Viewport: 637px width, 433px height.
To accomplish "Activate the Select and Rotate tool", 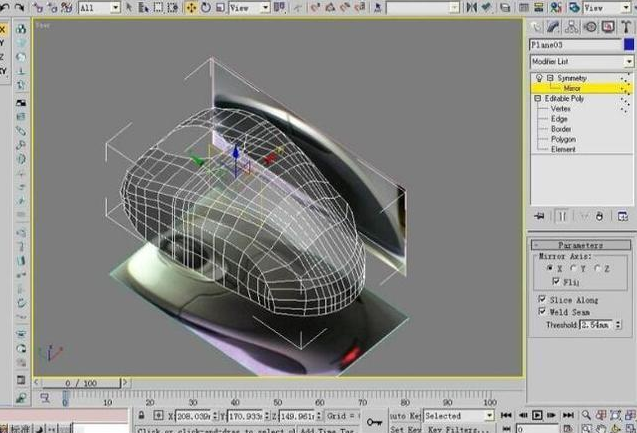I will 206,7.
